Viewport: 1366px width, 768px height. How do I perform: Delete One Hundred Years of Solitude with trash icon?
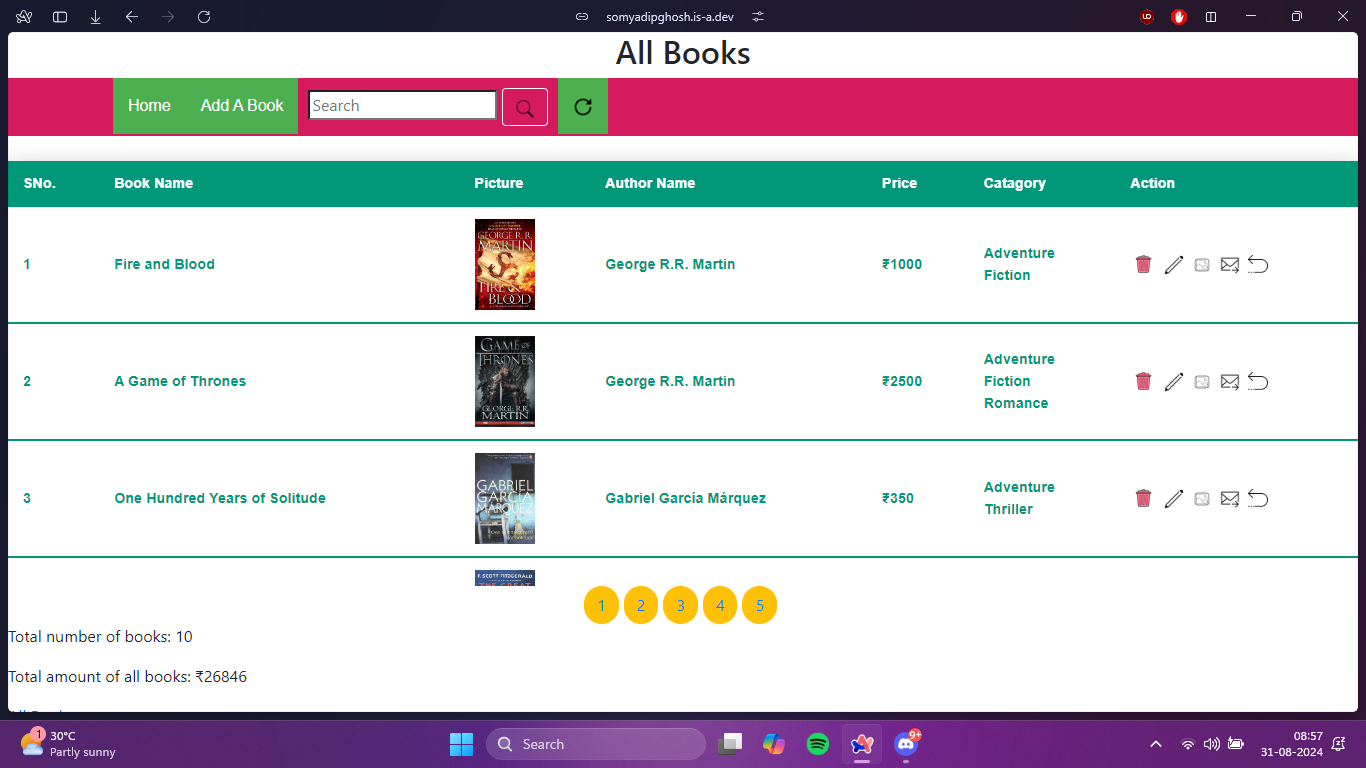1142,498
